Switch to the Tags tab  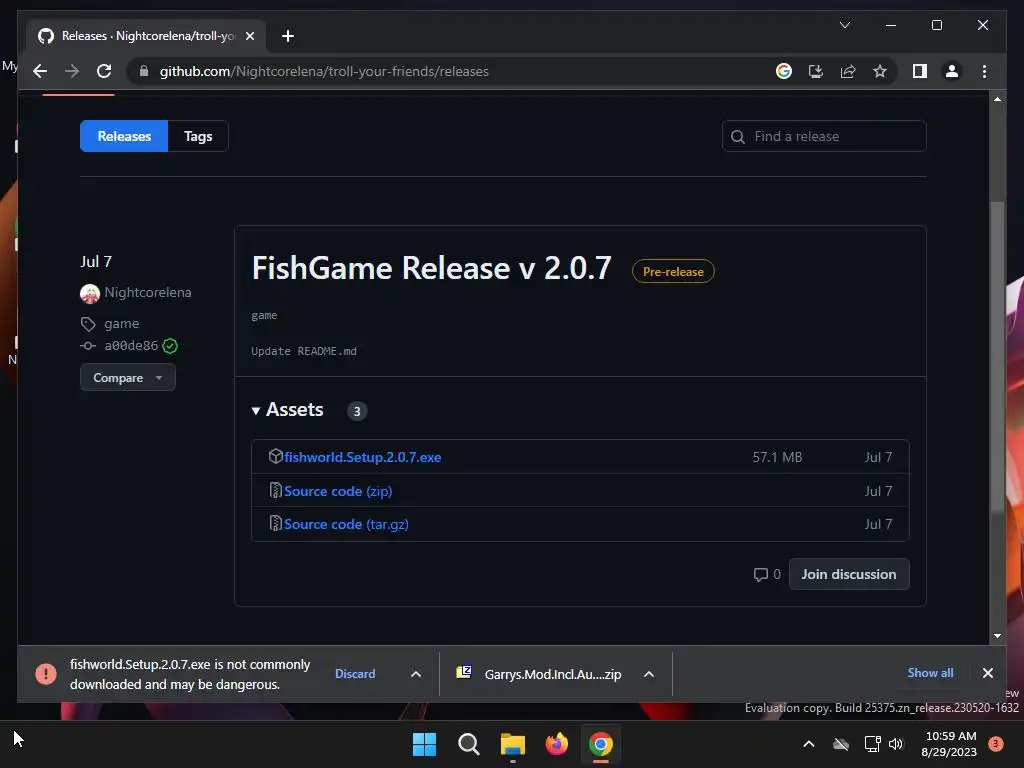(198, 136)
